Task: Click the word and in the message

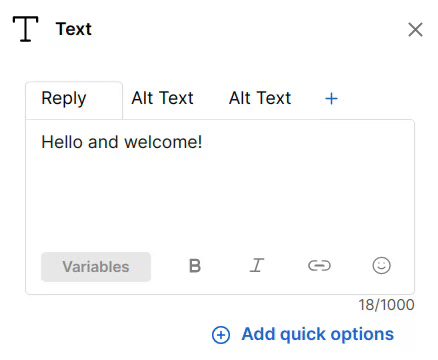Action: (x=103, y=142)
